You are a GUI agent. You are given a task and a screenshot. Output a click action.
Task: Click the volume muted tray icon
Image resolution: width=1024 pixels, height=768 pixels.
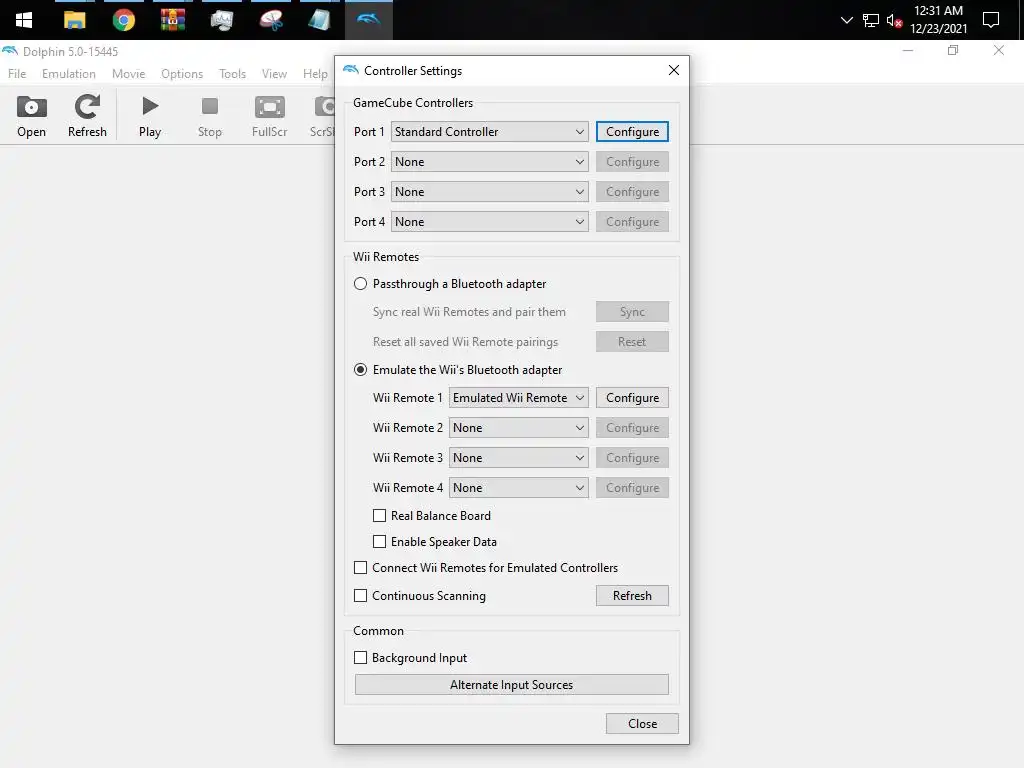[894, 20]
